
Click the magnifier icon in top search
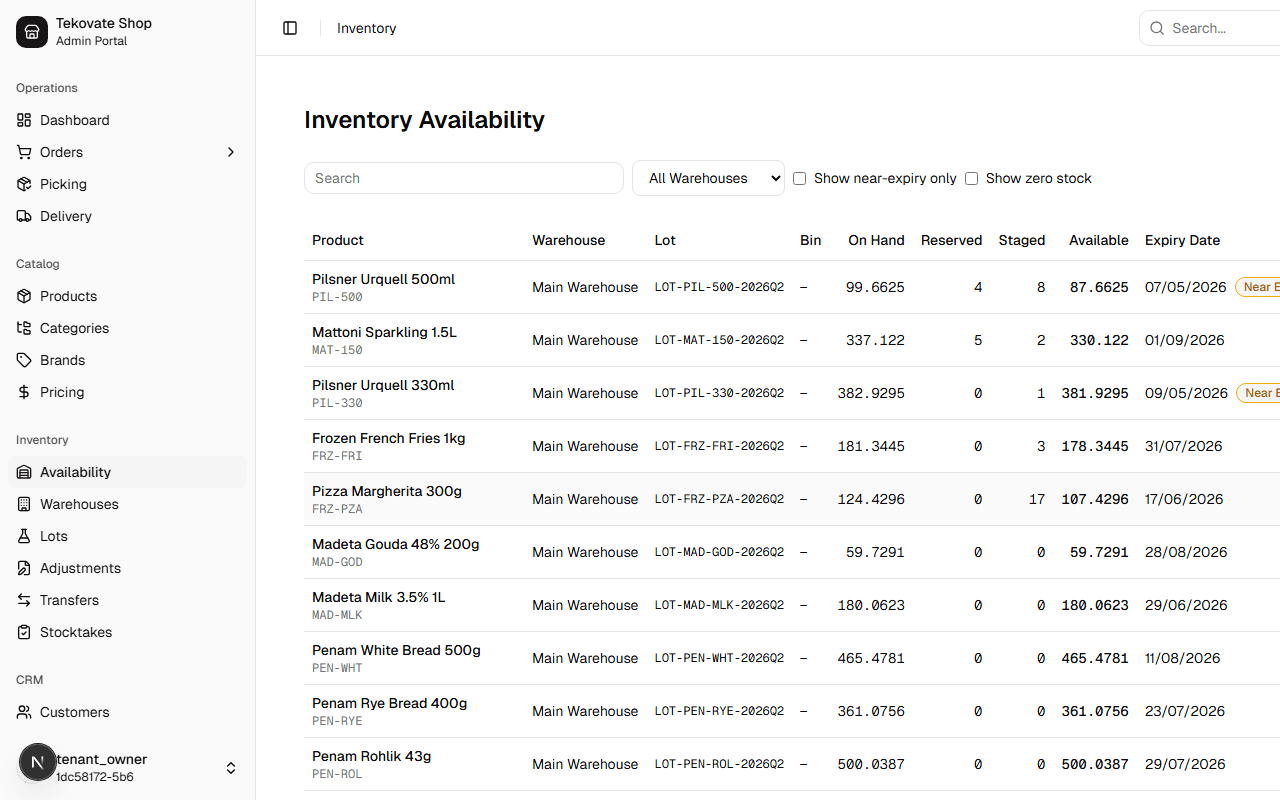pyautogui.click(x=1157, y=28)
